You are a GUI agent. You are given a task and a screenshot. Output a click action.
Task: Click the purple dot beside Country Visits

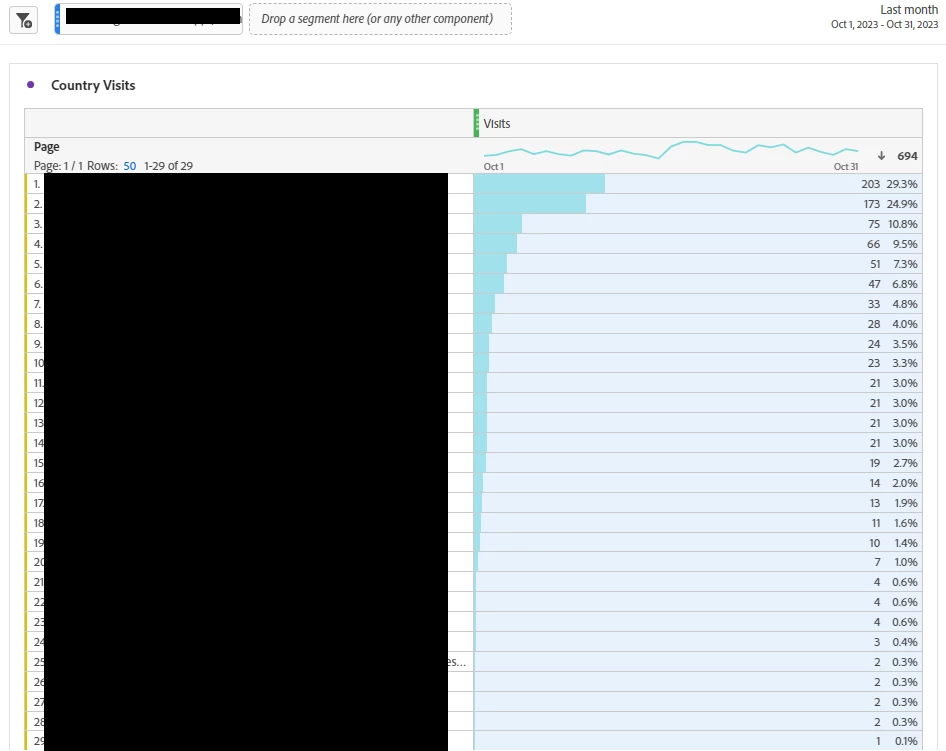(x=31, y=85)
